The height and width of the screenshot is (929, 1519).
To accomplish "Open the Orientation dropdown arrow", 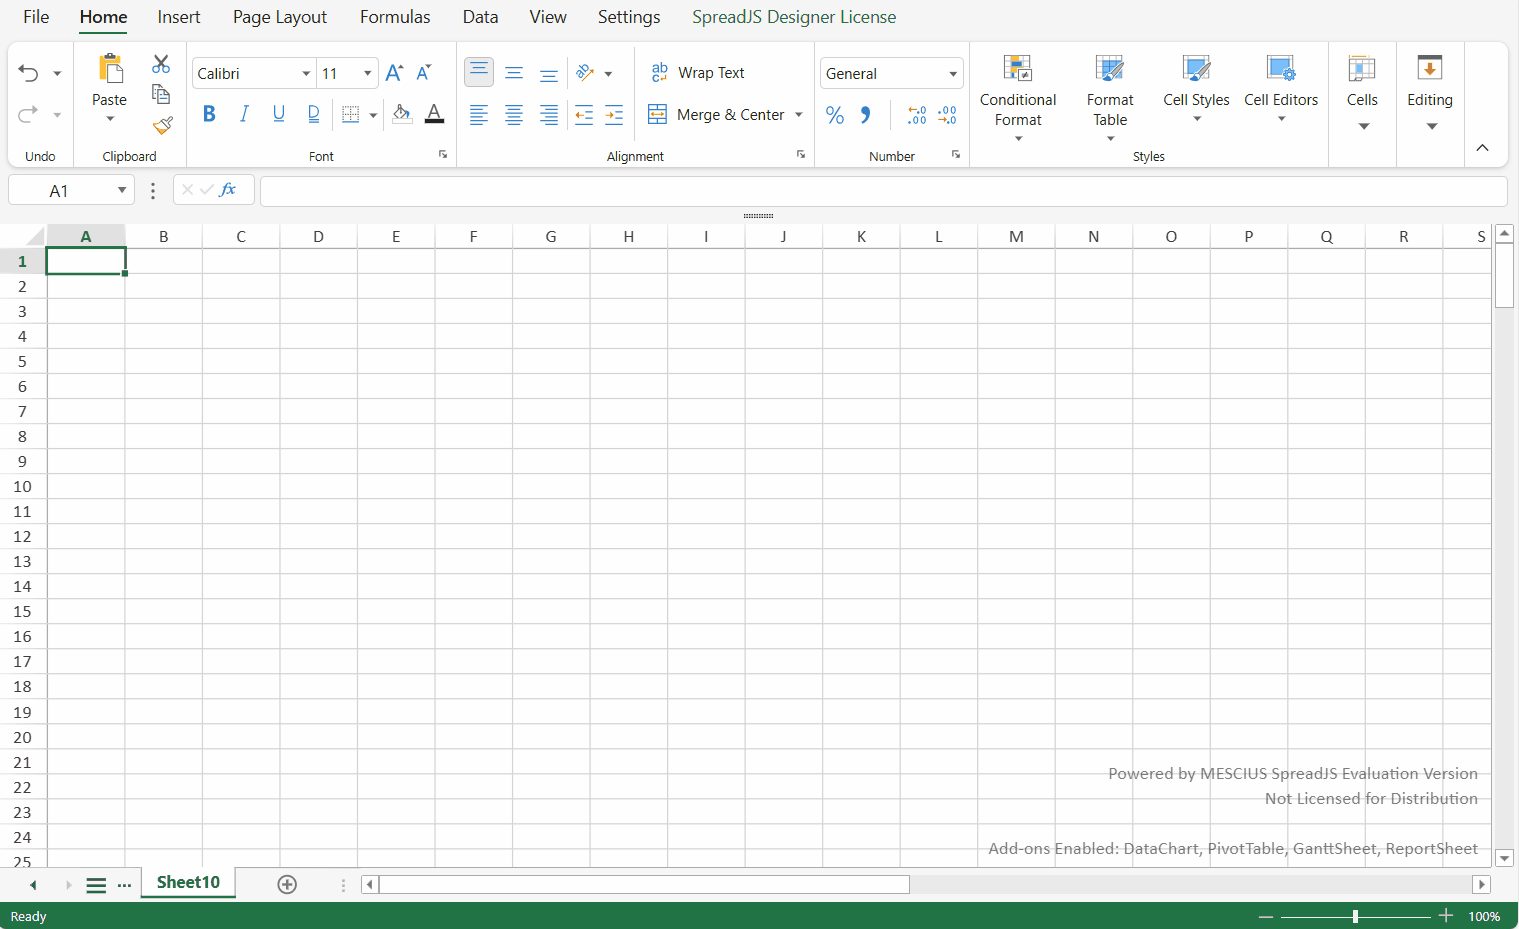I will point(608,74).
